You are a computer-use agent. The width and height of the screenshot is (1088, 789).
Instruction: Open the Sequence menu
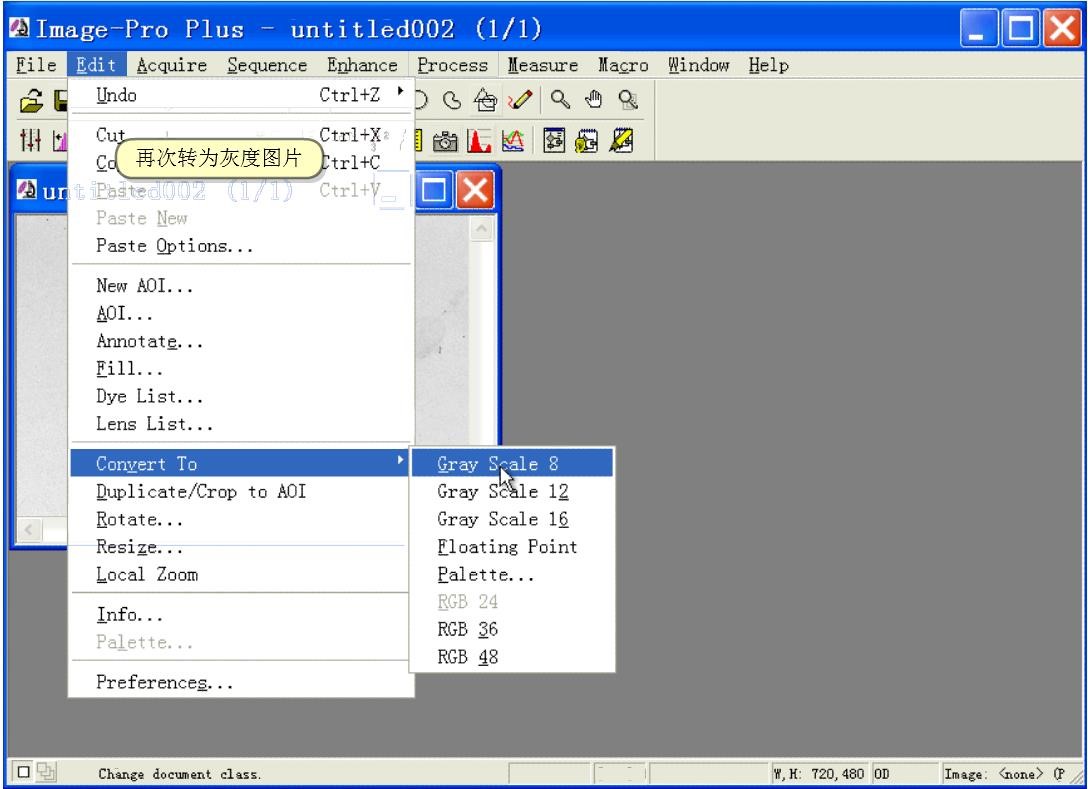[x=267, y=65]
